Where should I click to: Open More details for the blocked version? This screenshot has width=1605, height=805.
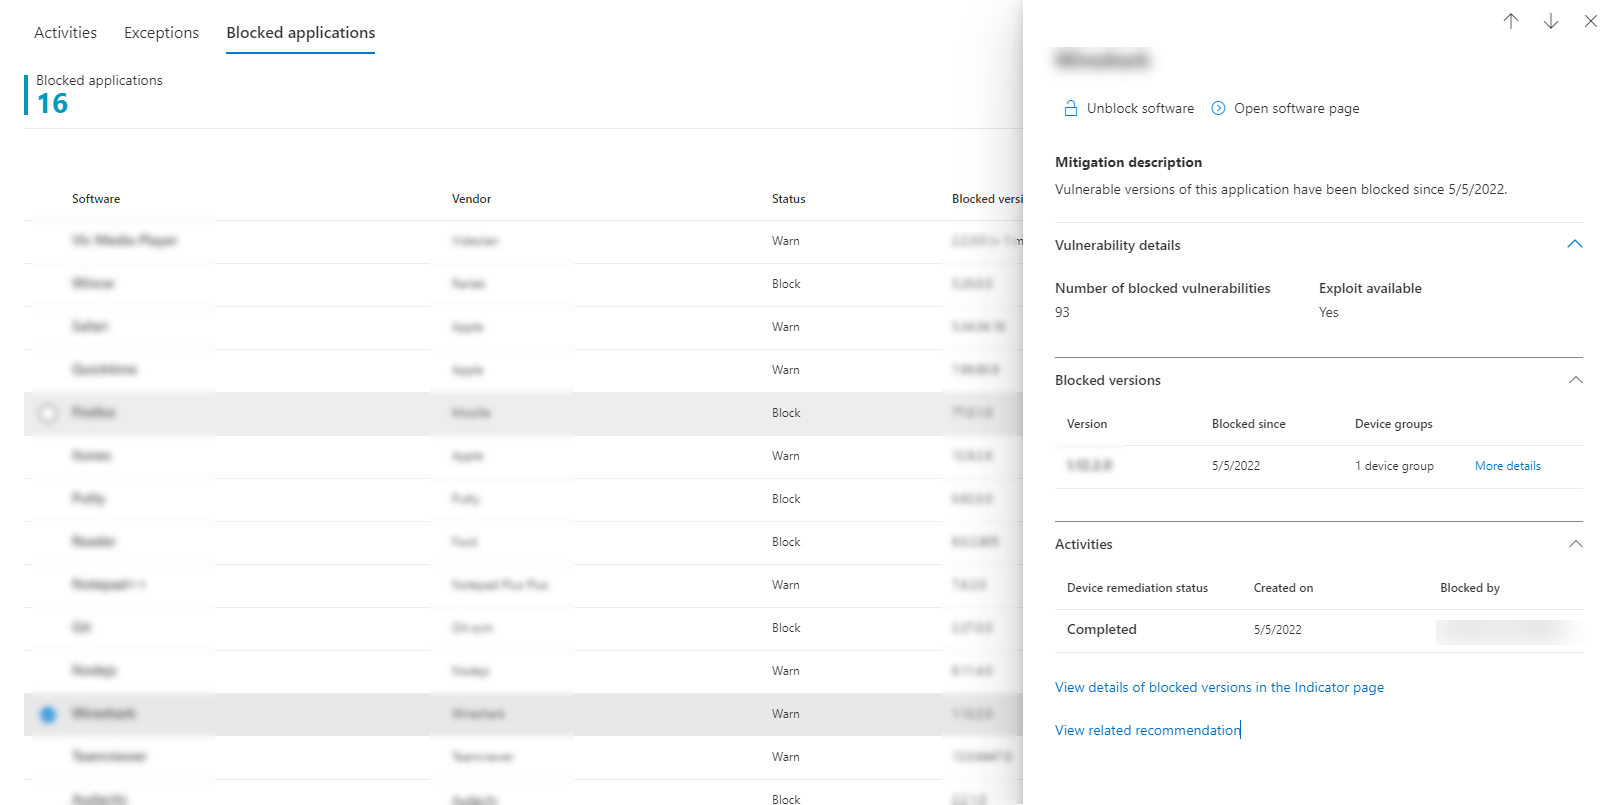[x=1507, y=466]
